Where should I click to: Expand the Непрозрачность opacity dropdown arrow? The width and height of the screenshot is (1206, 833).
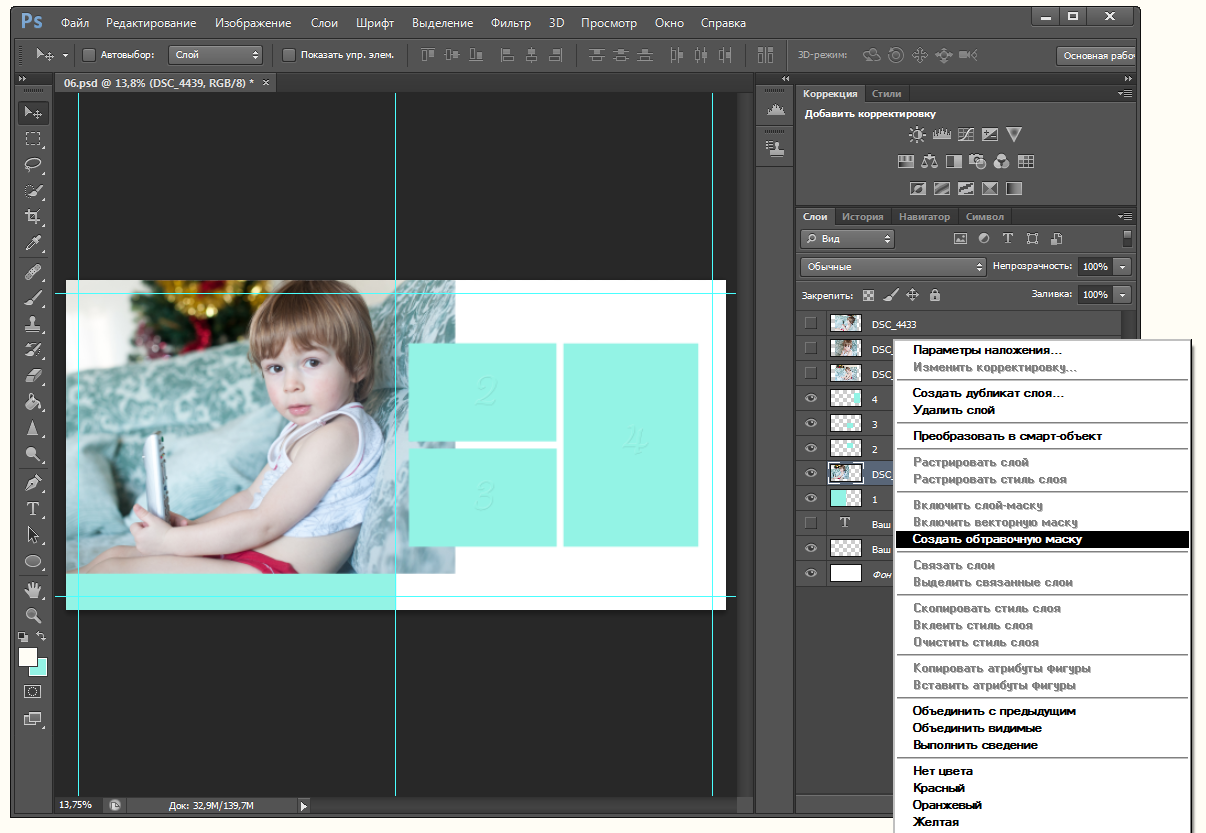[x=1123, y=267]
